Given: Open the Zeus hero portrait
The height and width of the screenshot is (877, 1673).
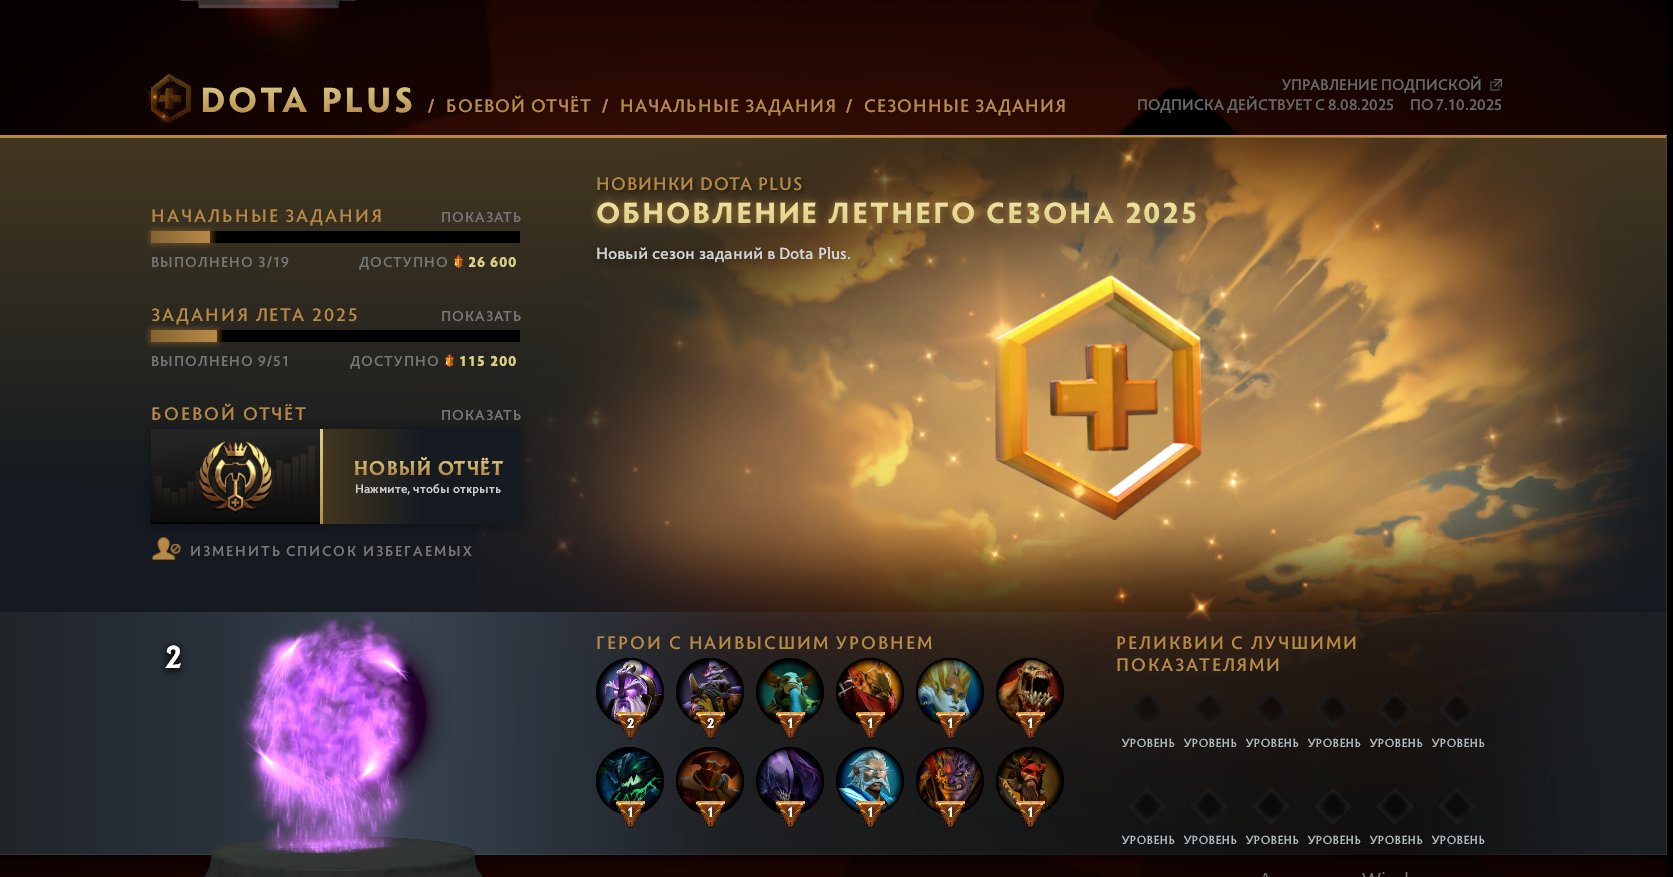Looking at the screenshot, I should [870, 781].
